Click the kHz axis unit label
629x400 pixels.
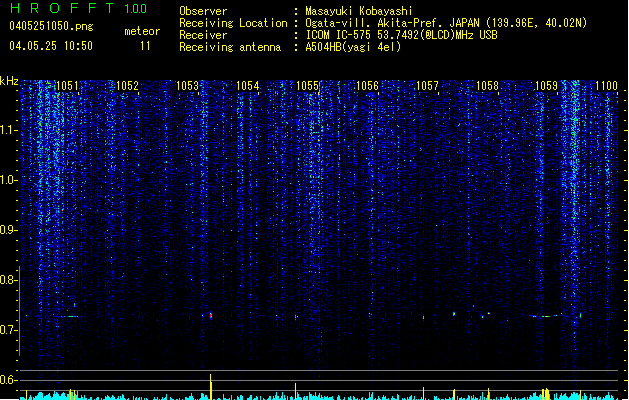9,81
